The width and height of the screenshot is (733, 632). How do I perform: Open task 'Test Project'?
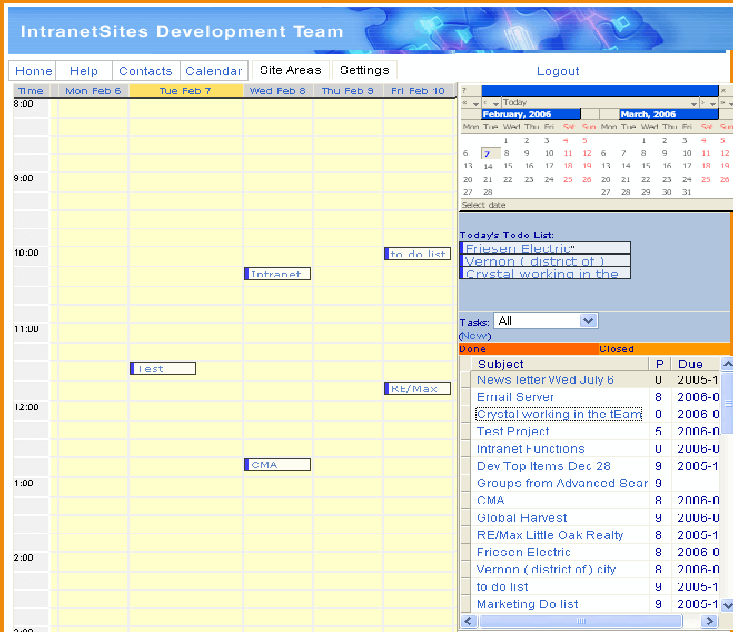coord(513,431)
